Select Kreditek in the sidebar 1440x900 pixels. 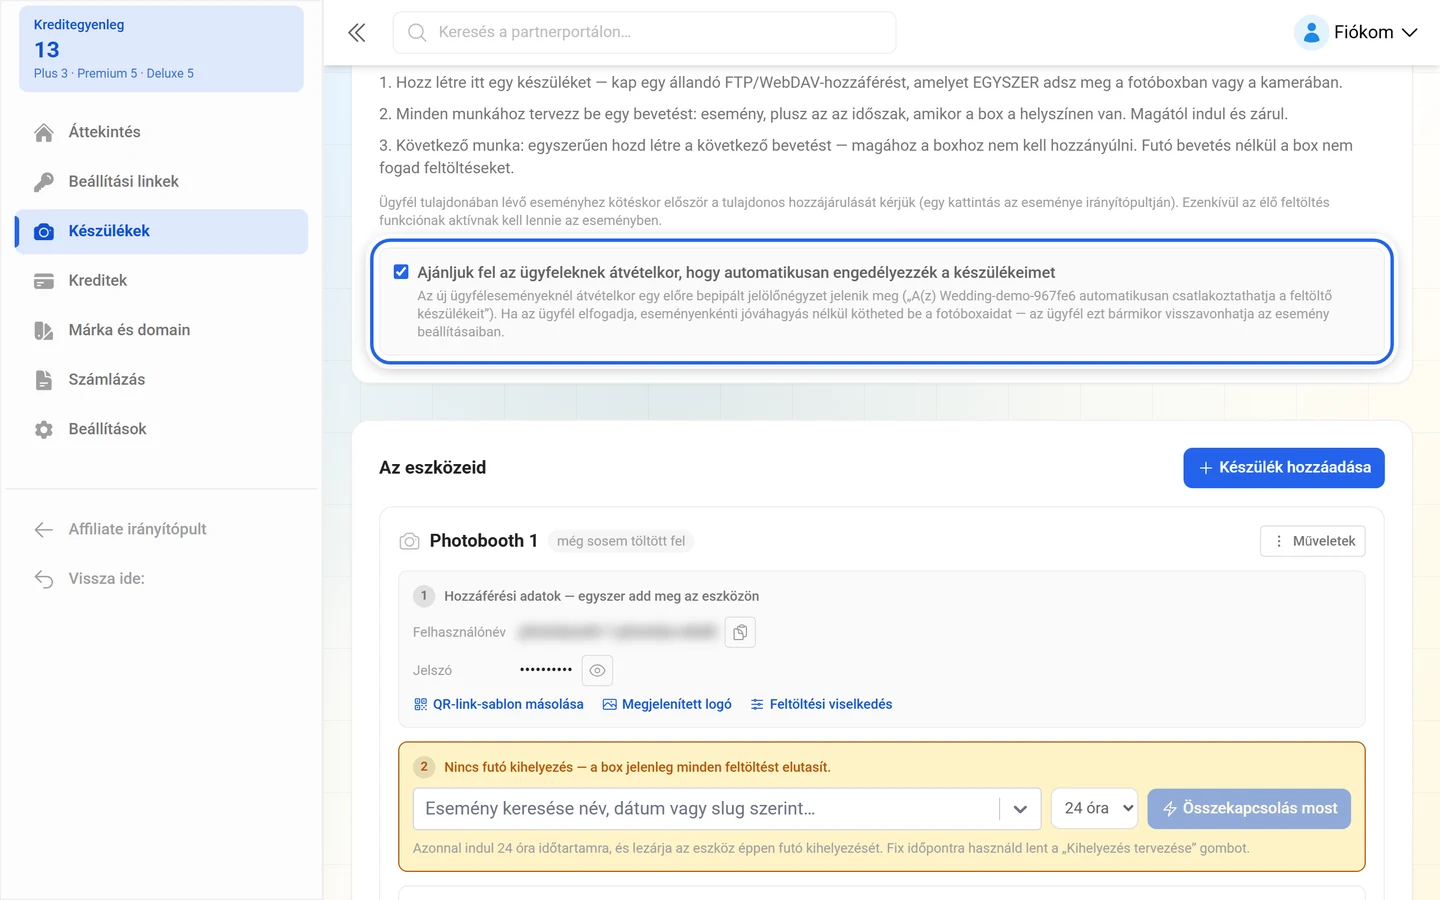(x=161, y=281)
